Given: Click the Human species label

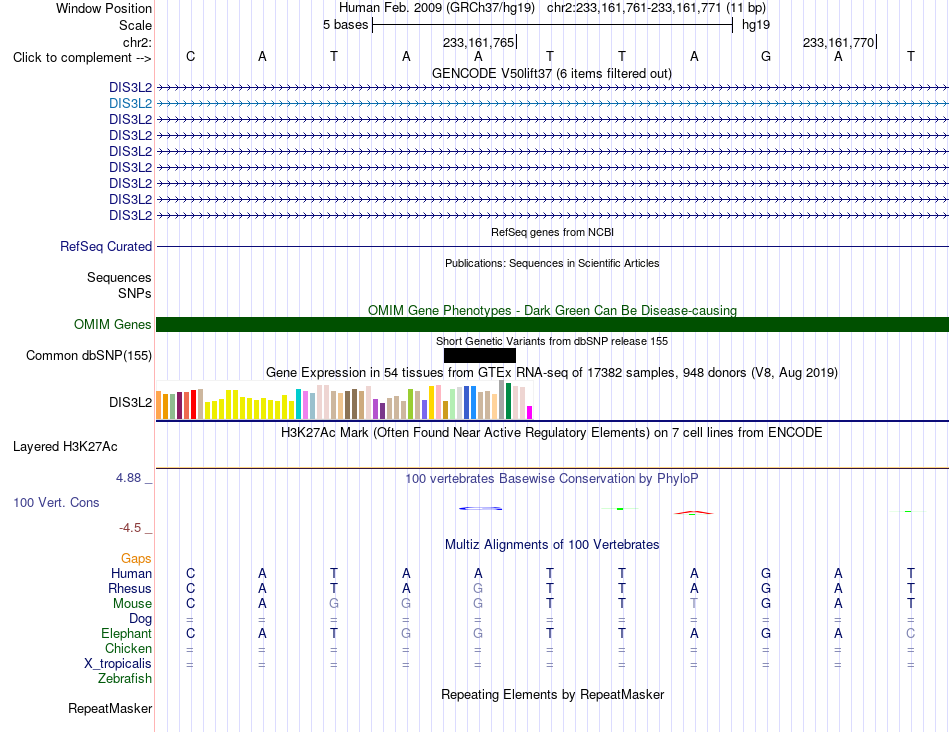Looking at the screenshot, I should (x=131, y=573).
